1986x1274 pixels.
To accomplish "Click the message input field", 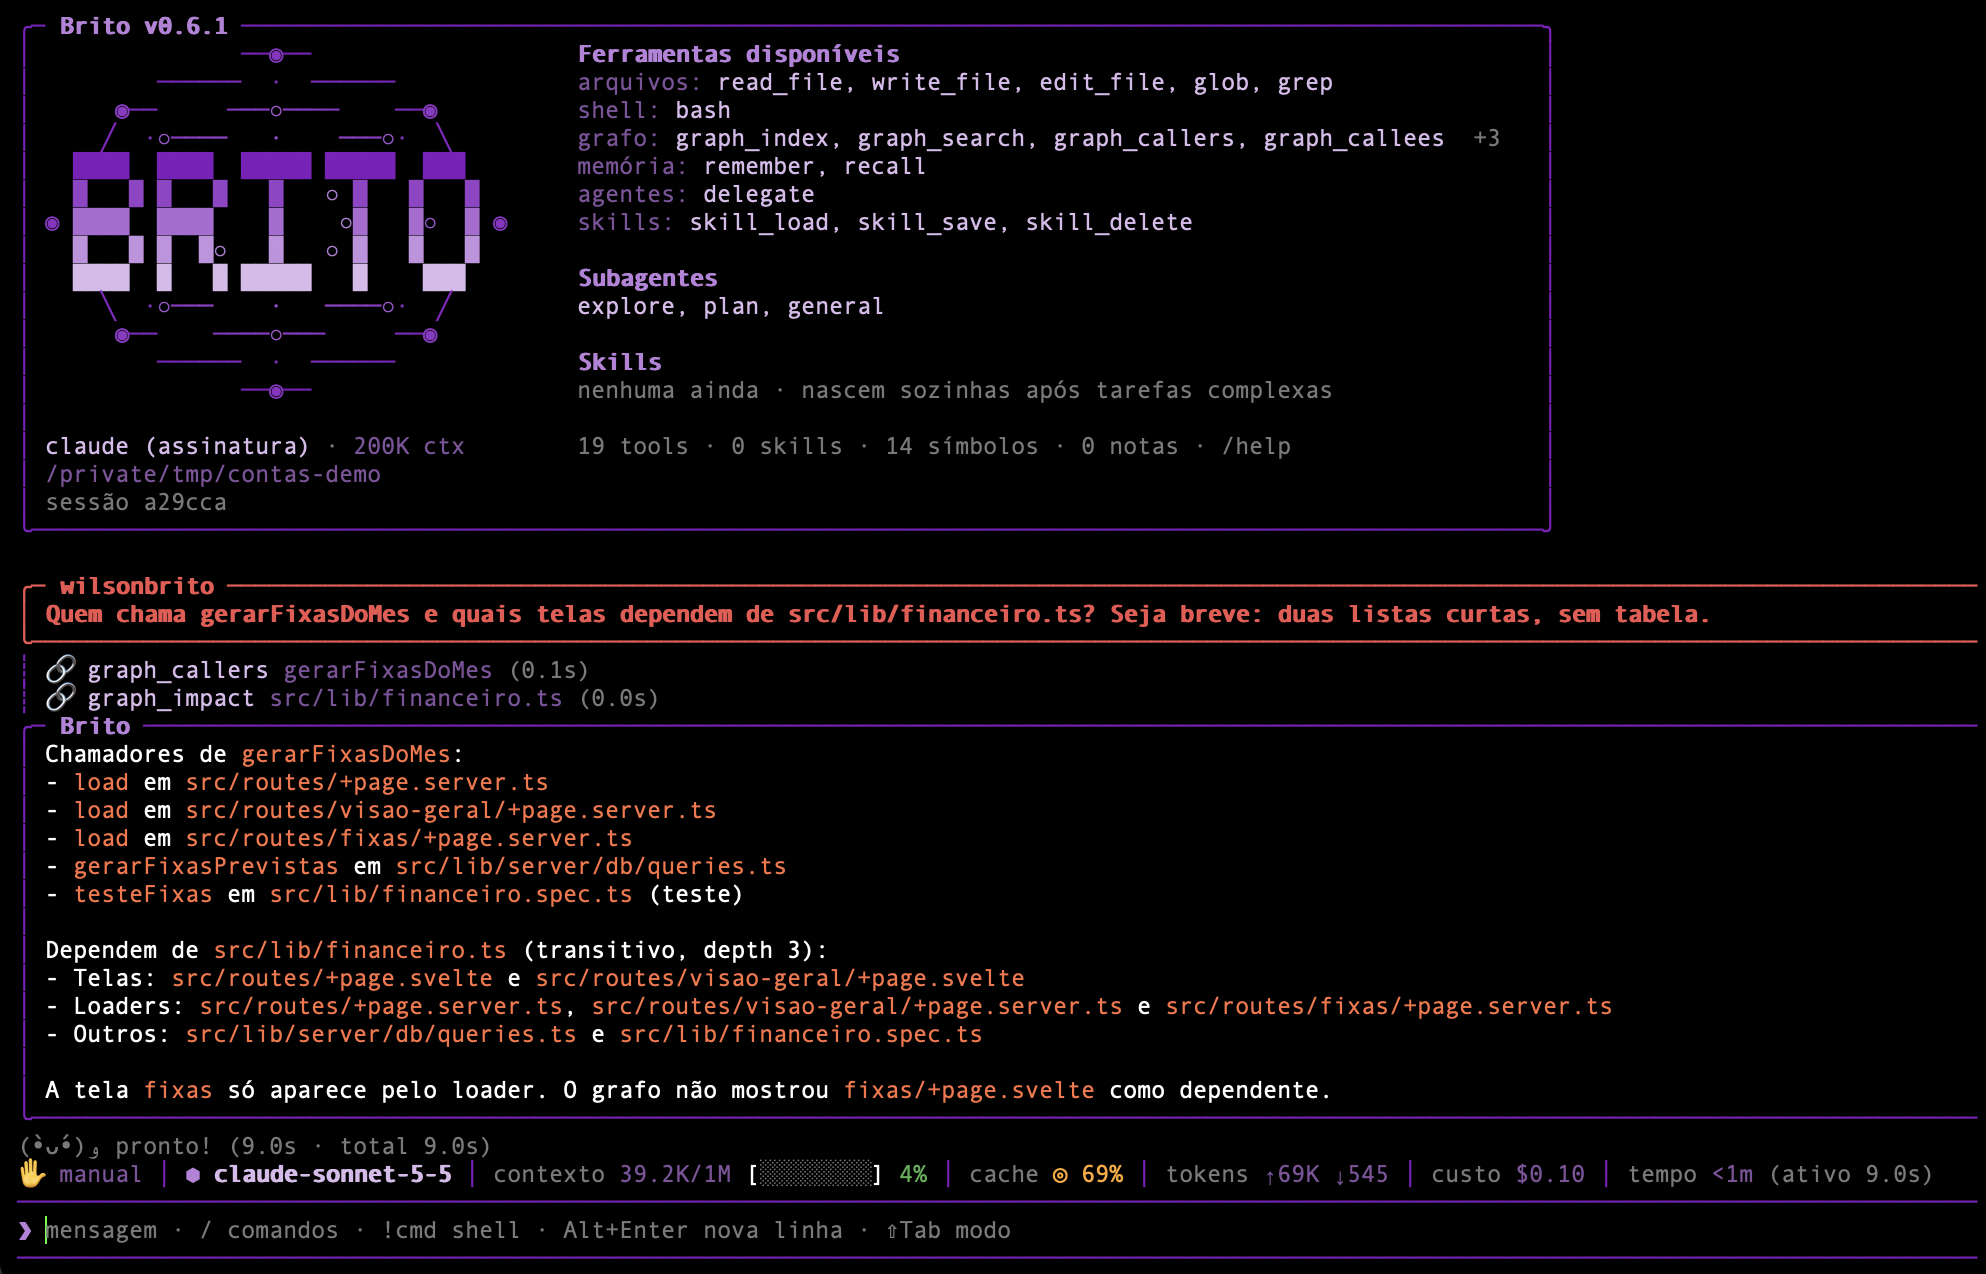I will click(x=996, y=1230).
